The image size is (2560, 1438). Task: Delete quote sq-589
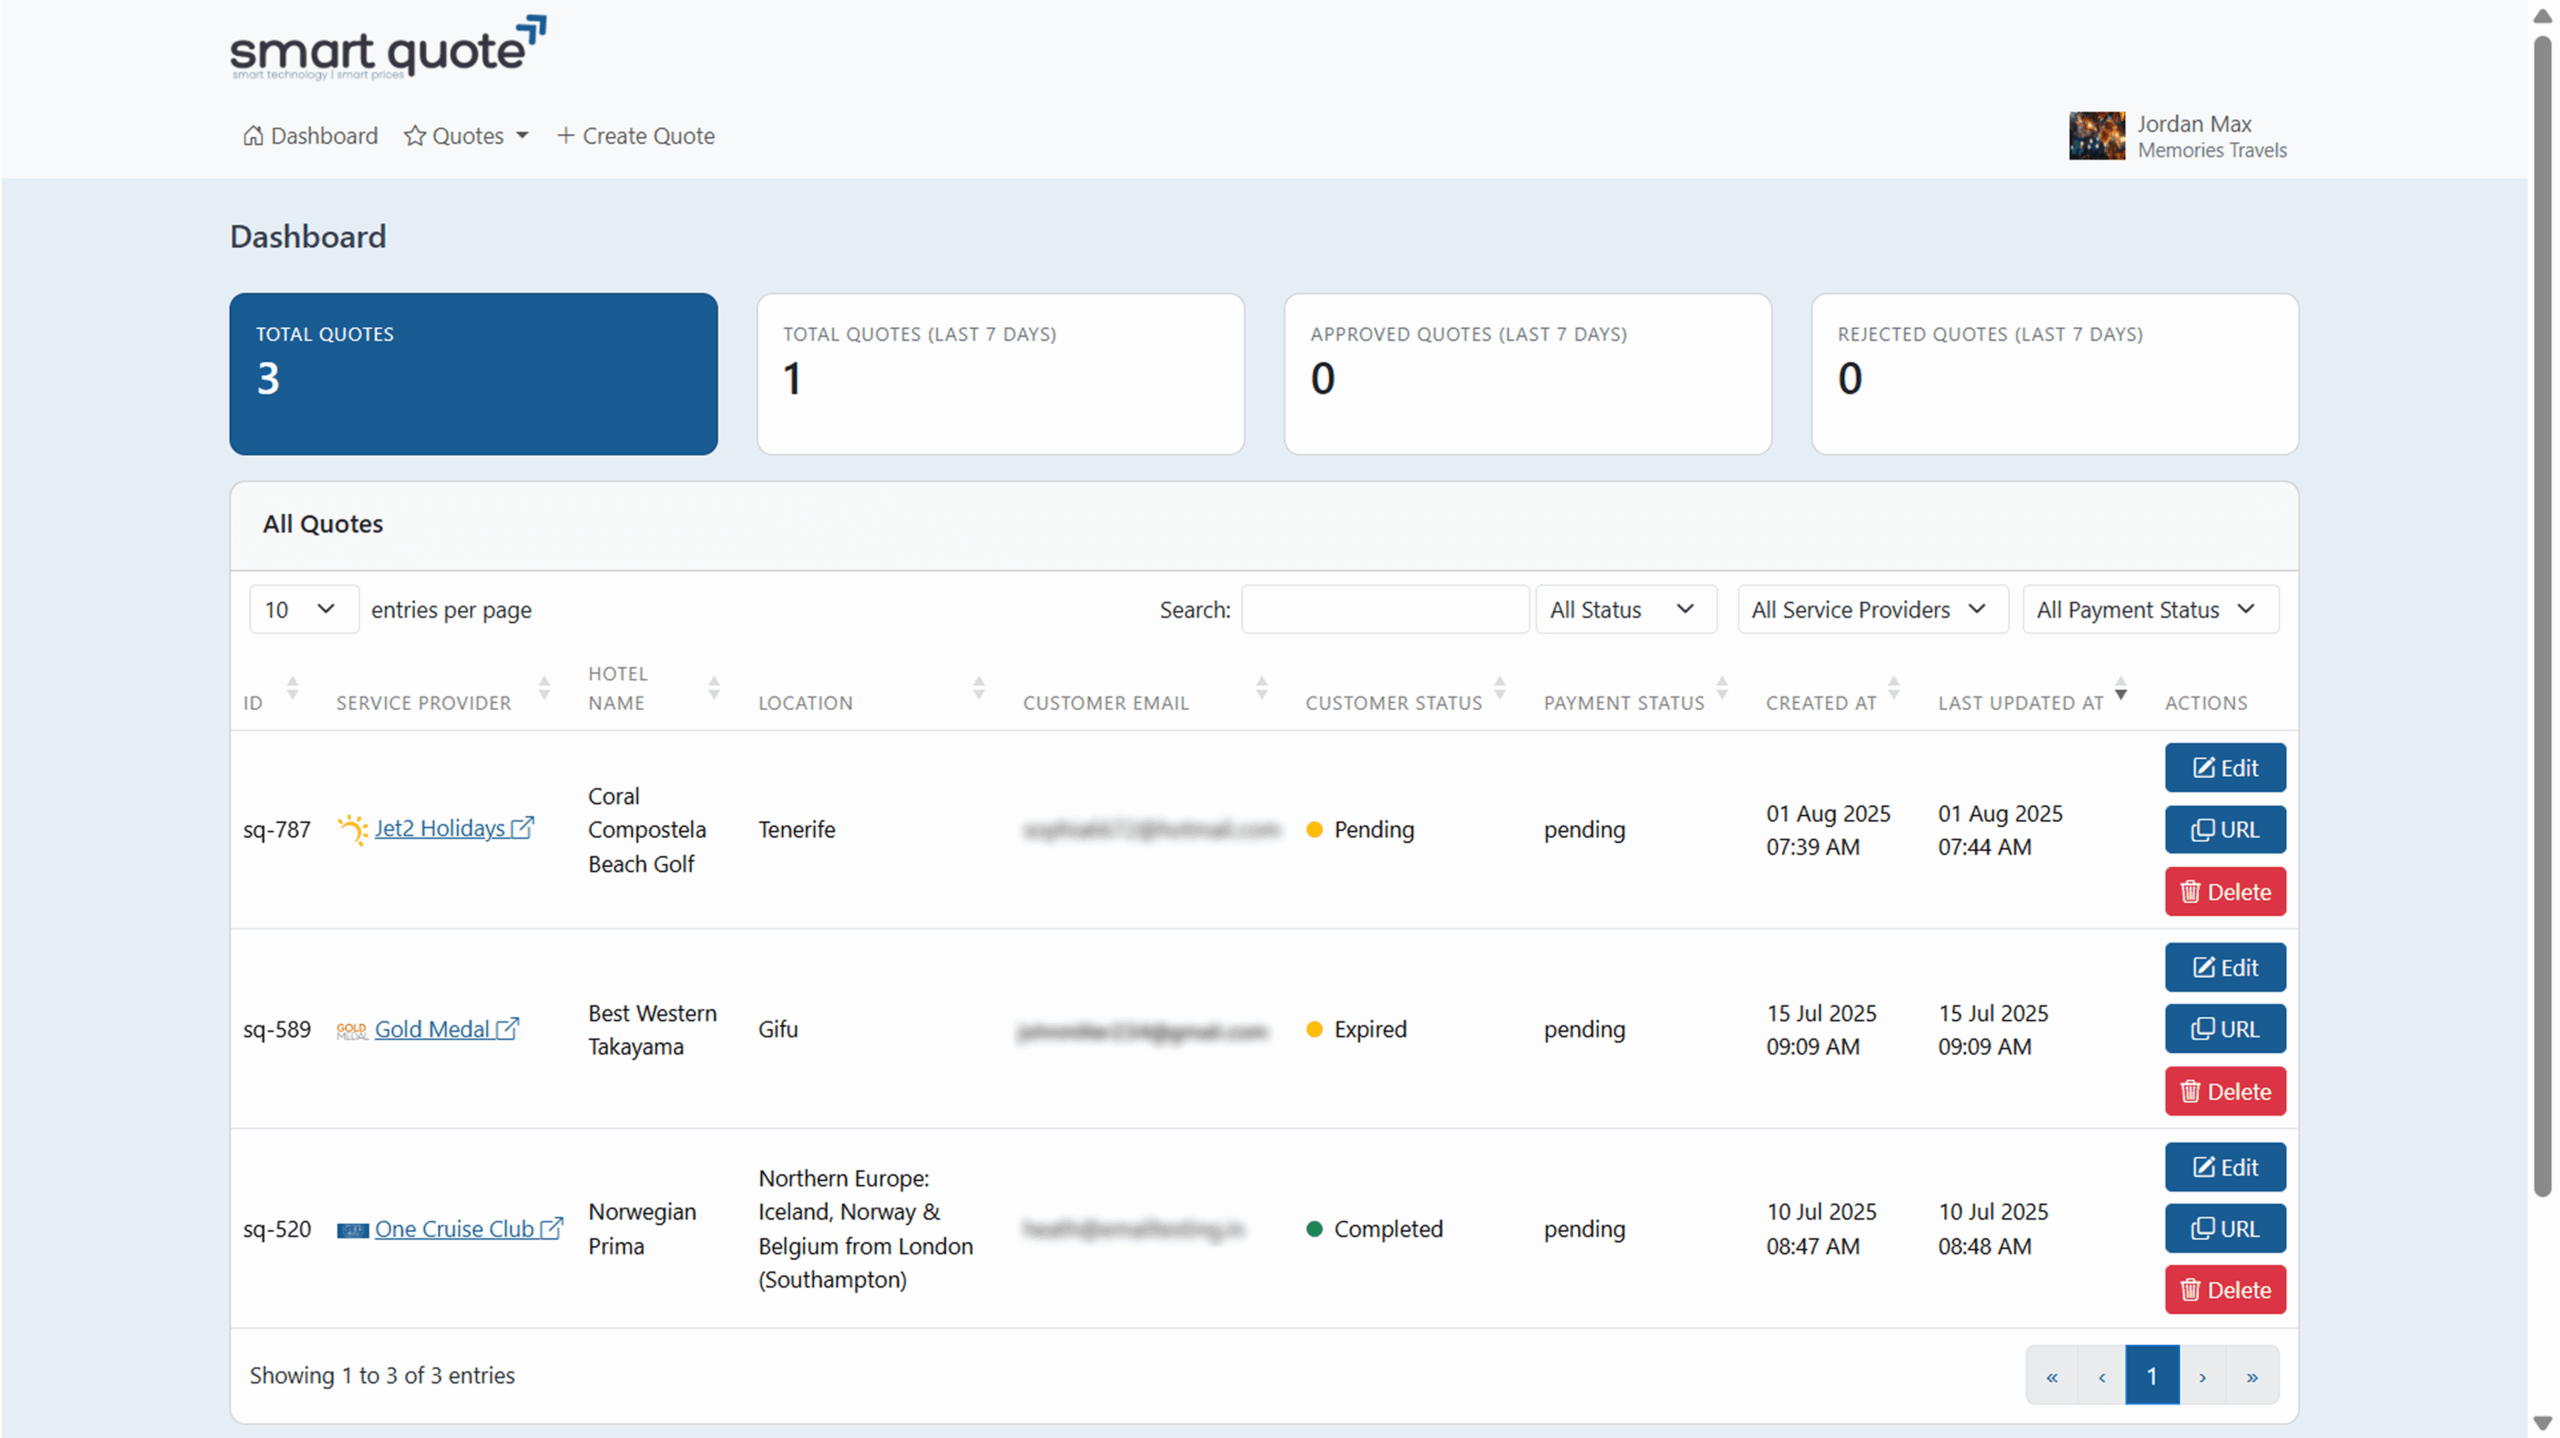tap(2224, 1091)
